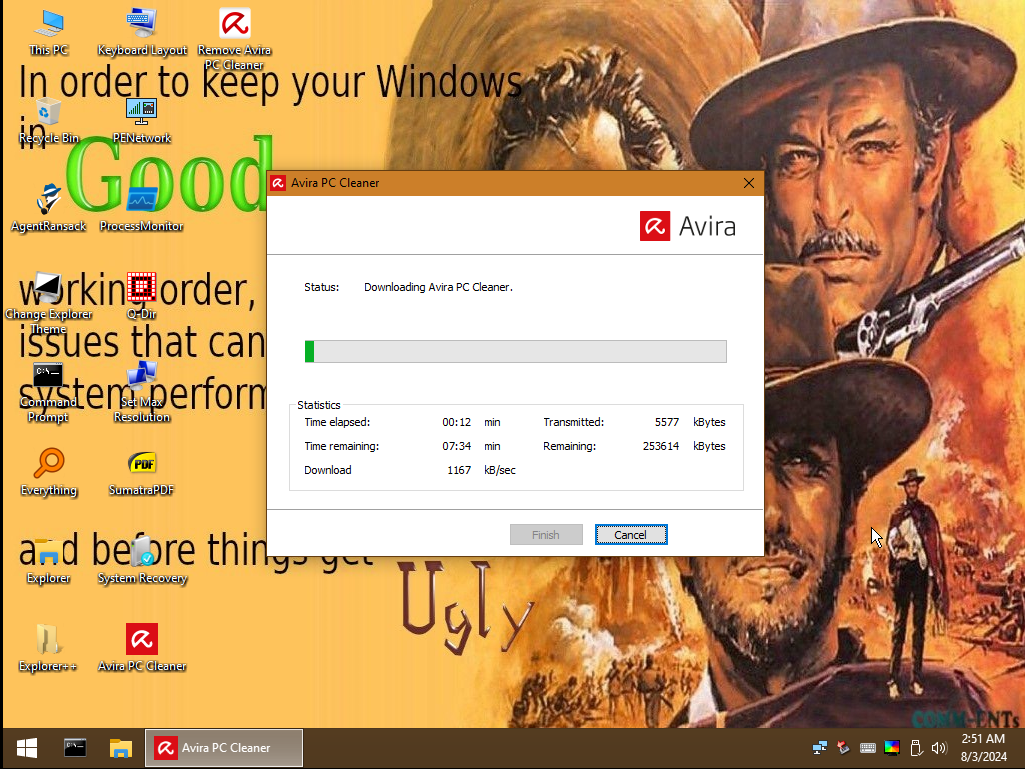
Task: Click the Time remaining value 07:34
Action: click(x=456, y=446)
